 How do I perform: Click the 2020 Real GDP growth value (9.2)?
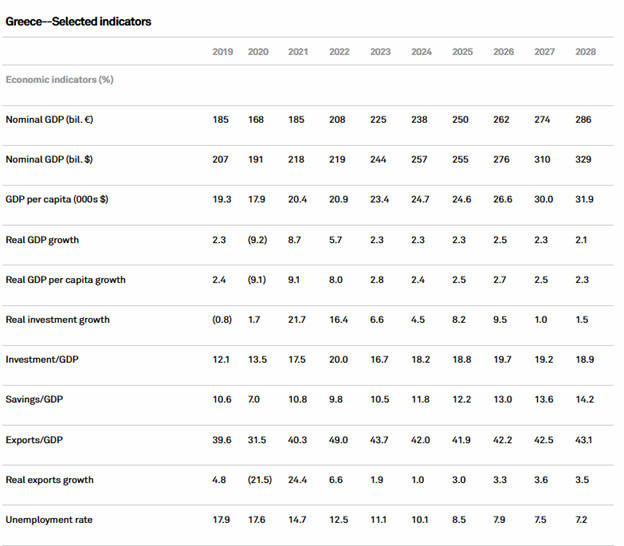[258, 240]
